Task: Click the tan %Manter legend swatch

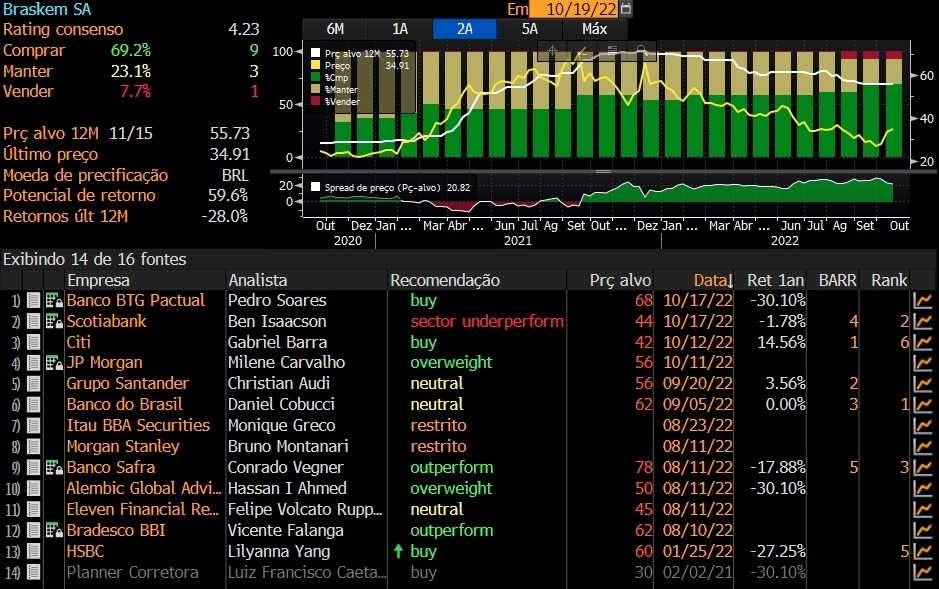Action: (x=316, y=89)
